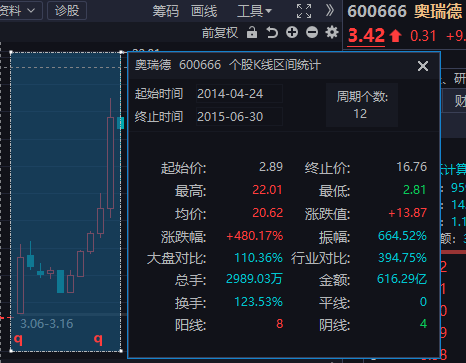
Task: Click the 平线 count 0
Action: coord(423,302)
